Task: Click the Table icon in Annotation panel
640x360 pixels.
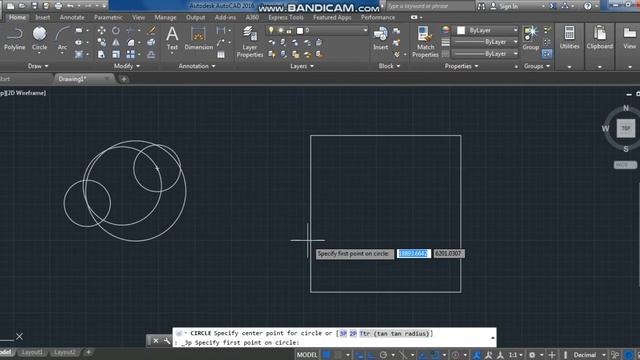Action: pos(221,54)
